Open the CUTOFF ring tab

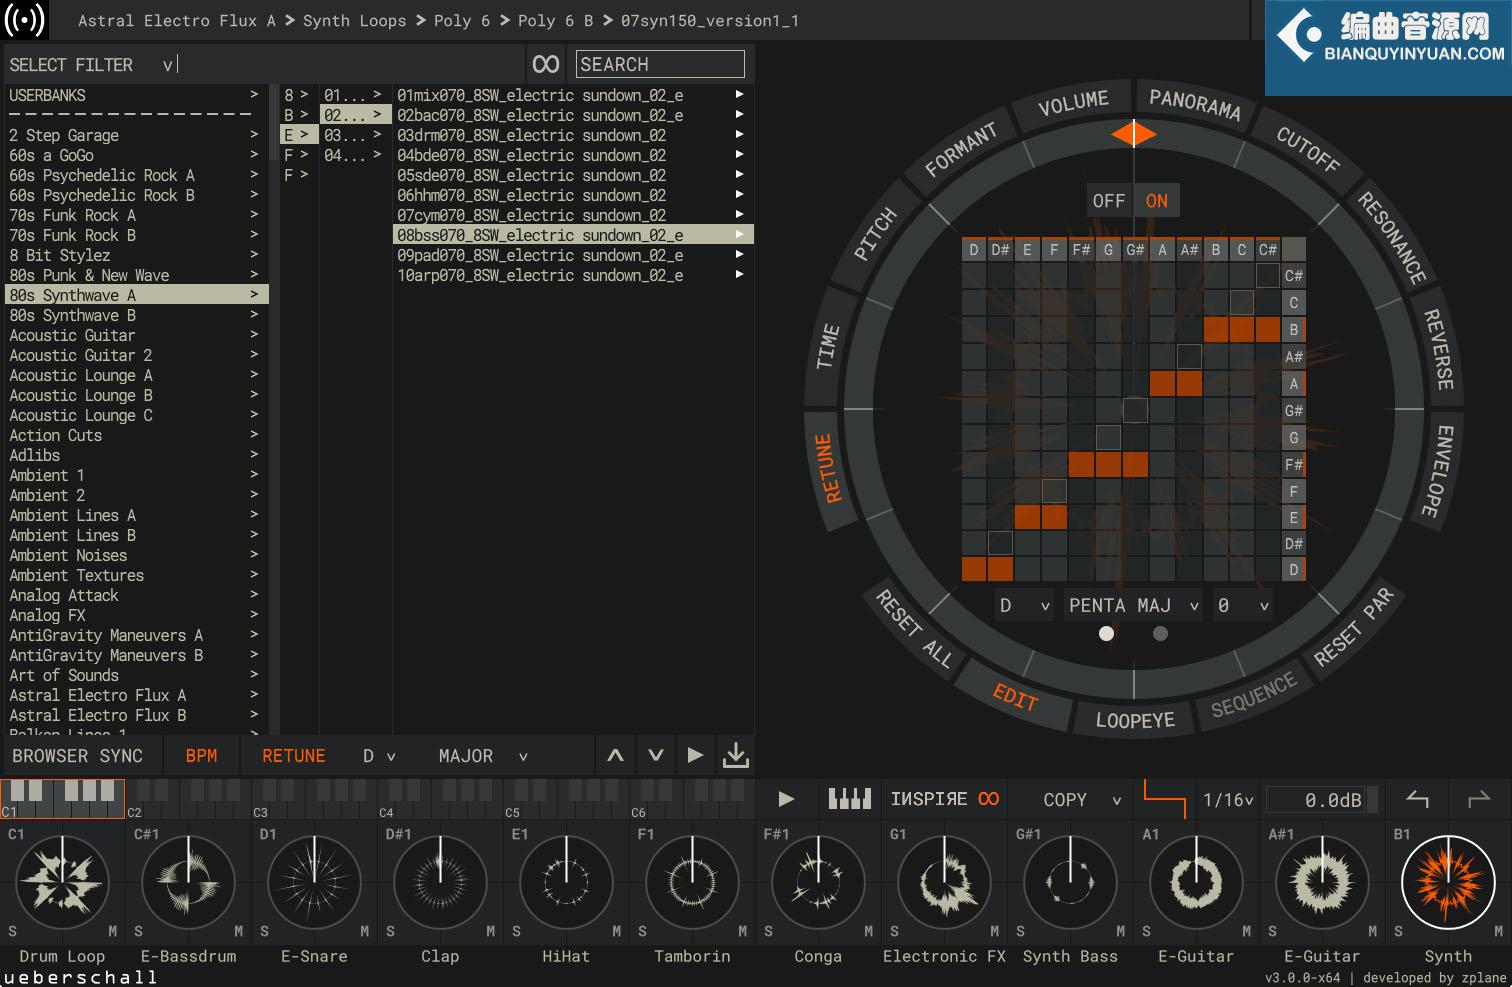pyautogui.click(x=1308, y=150)
